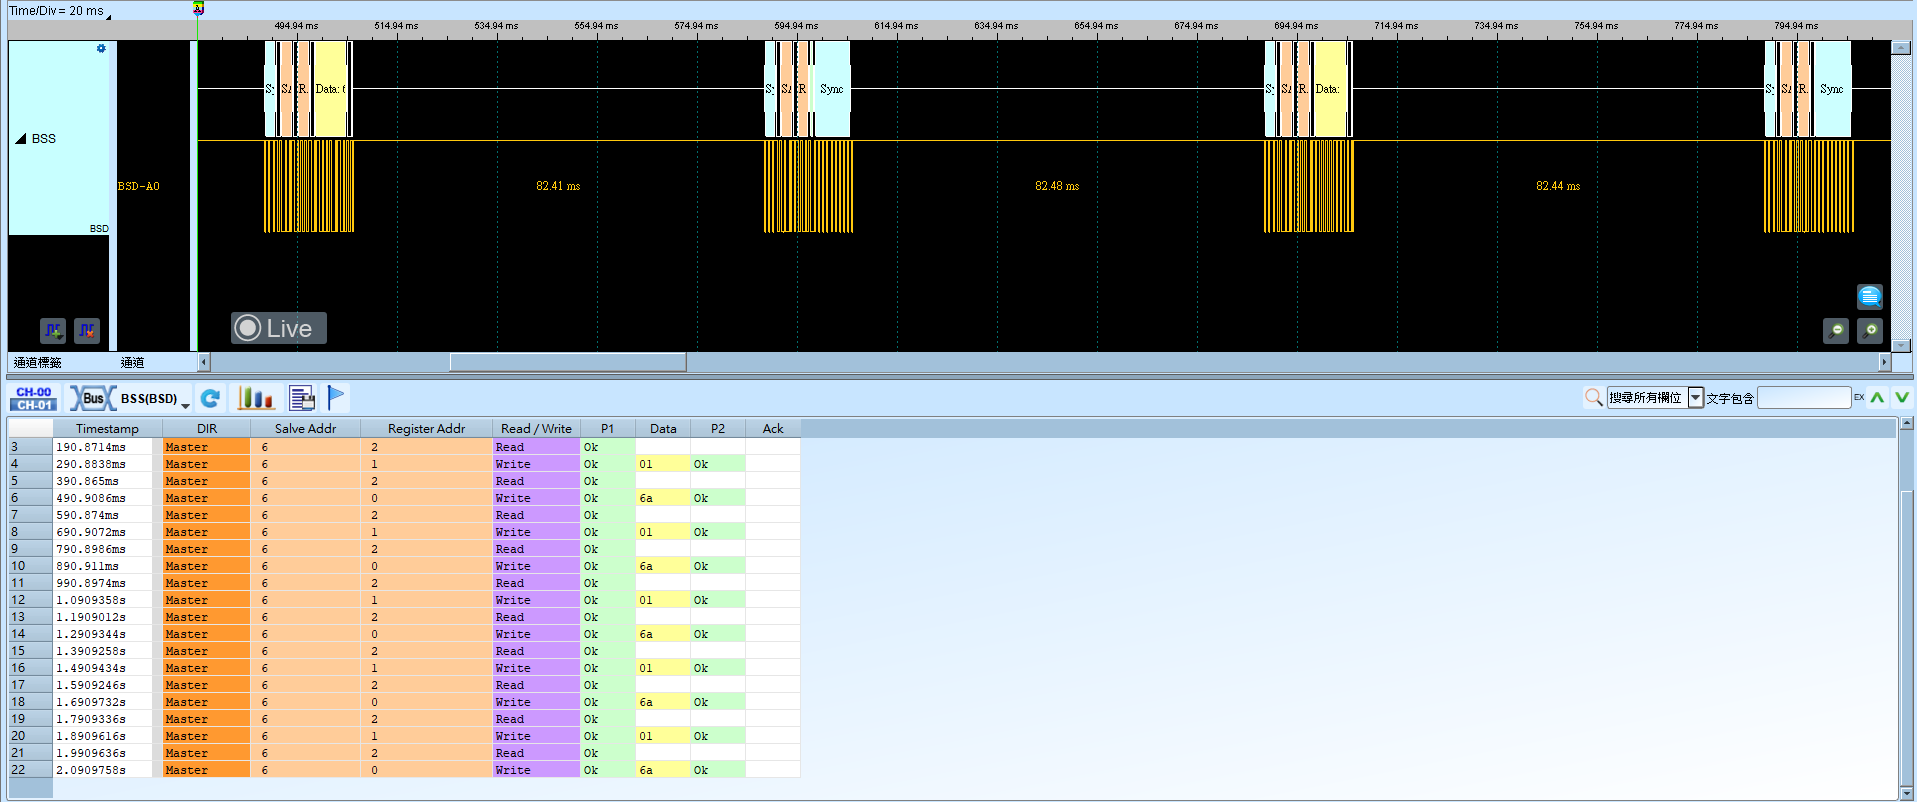The image size is (1917, 802).
Task: Select row number 22 header
Action: [30, 770]
